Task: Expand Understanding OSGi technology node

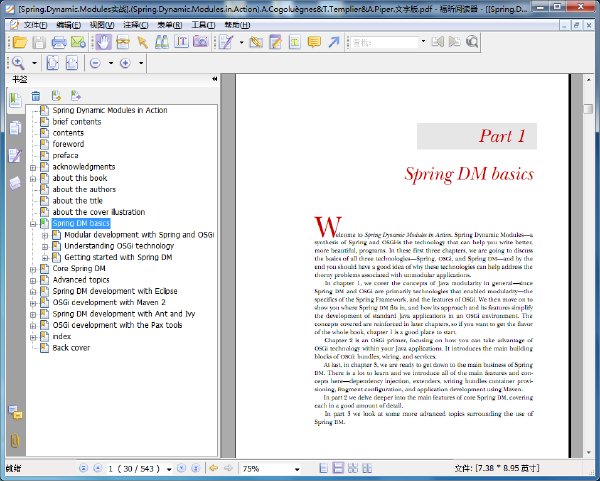Action: coord(45,246)
